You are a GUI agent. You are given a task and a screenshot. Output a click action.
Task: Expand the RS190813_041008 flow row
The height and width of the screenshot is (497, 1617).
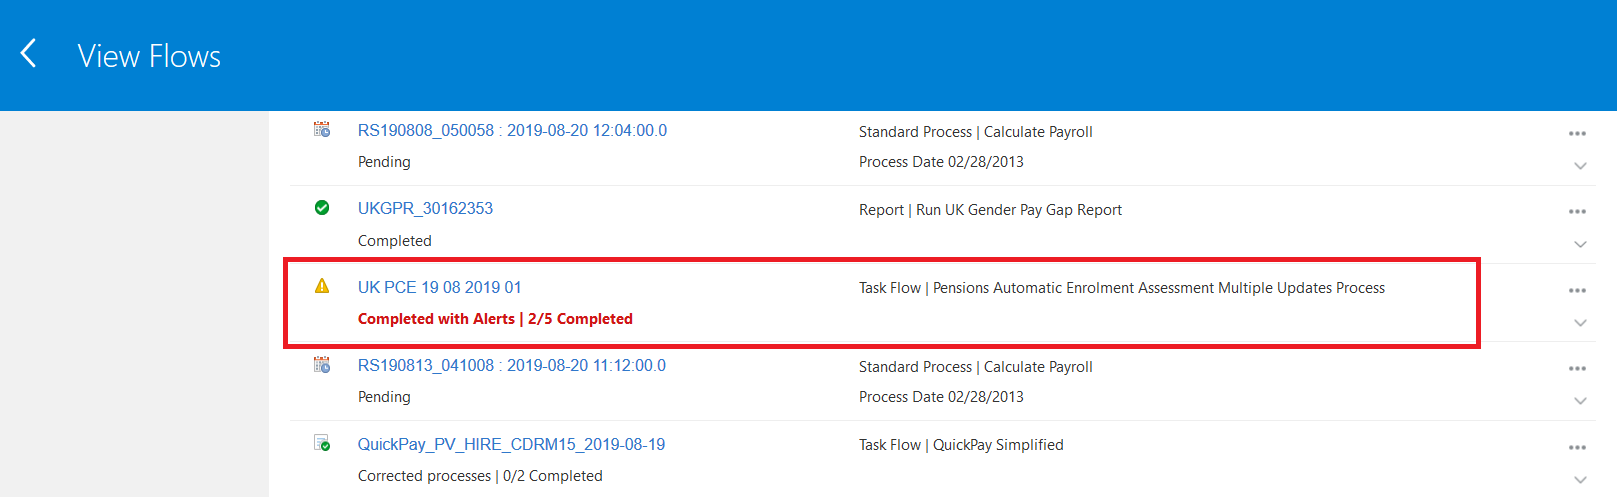tap(1580, 401)
